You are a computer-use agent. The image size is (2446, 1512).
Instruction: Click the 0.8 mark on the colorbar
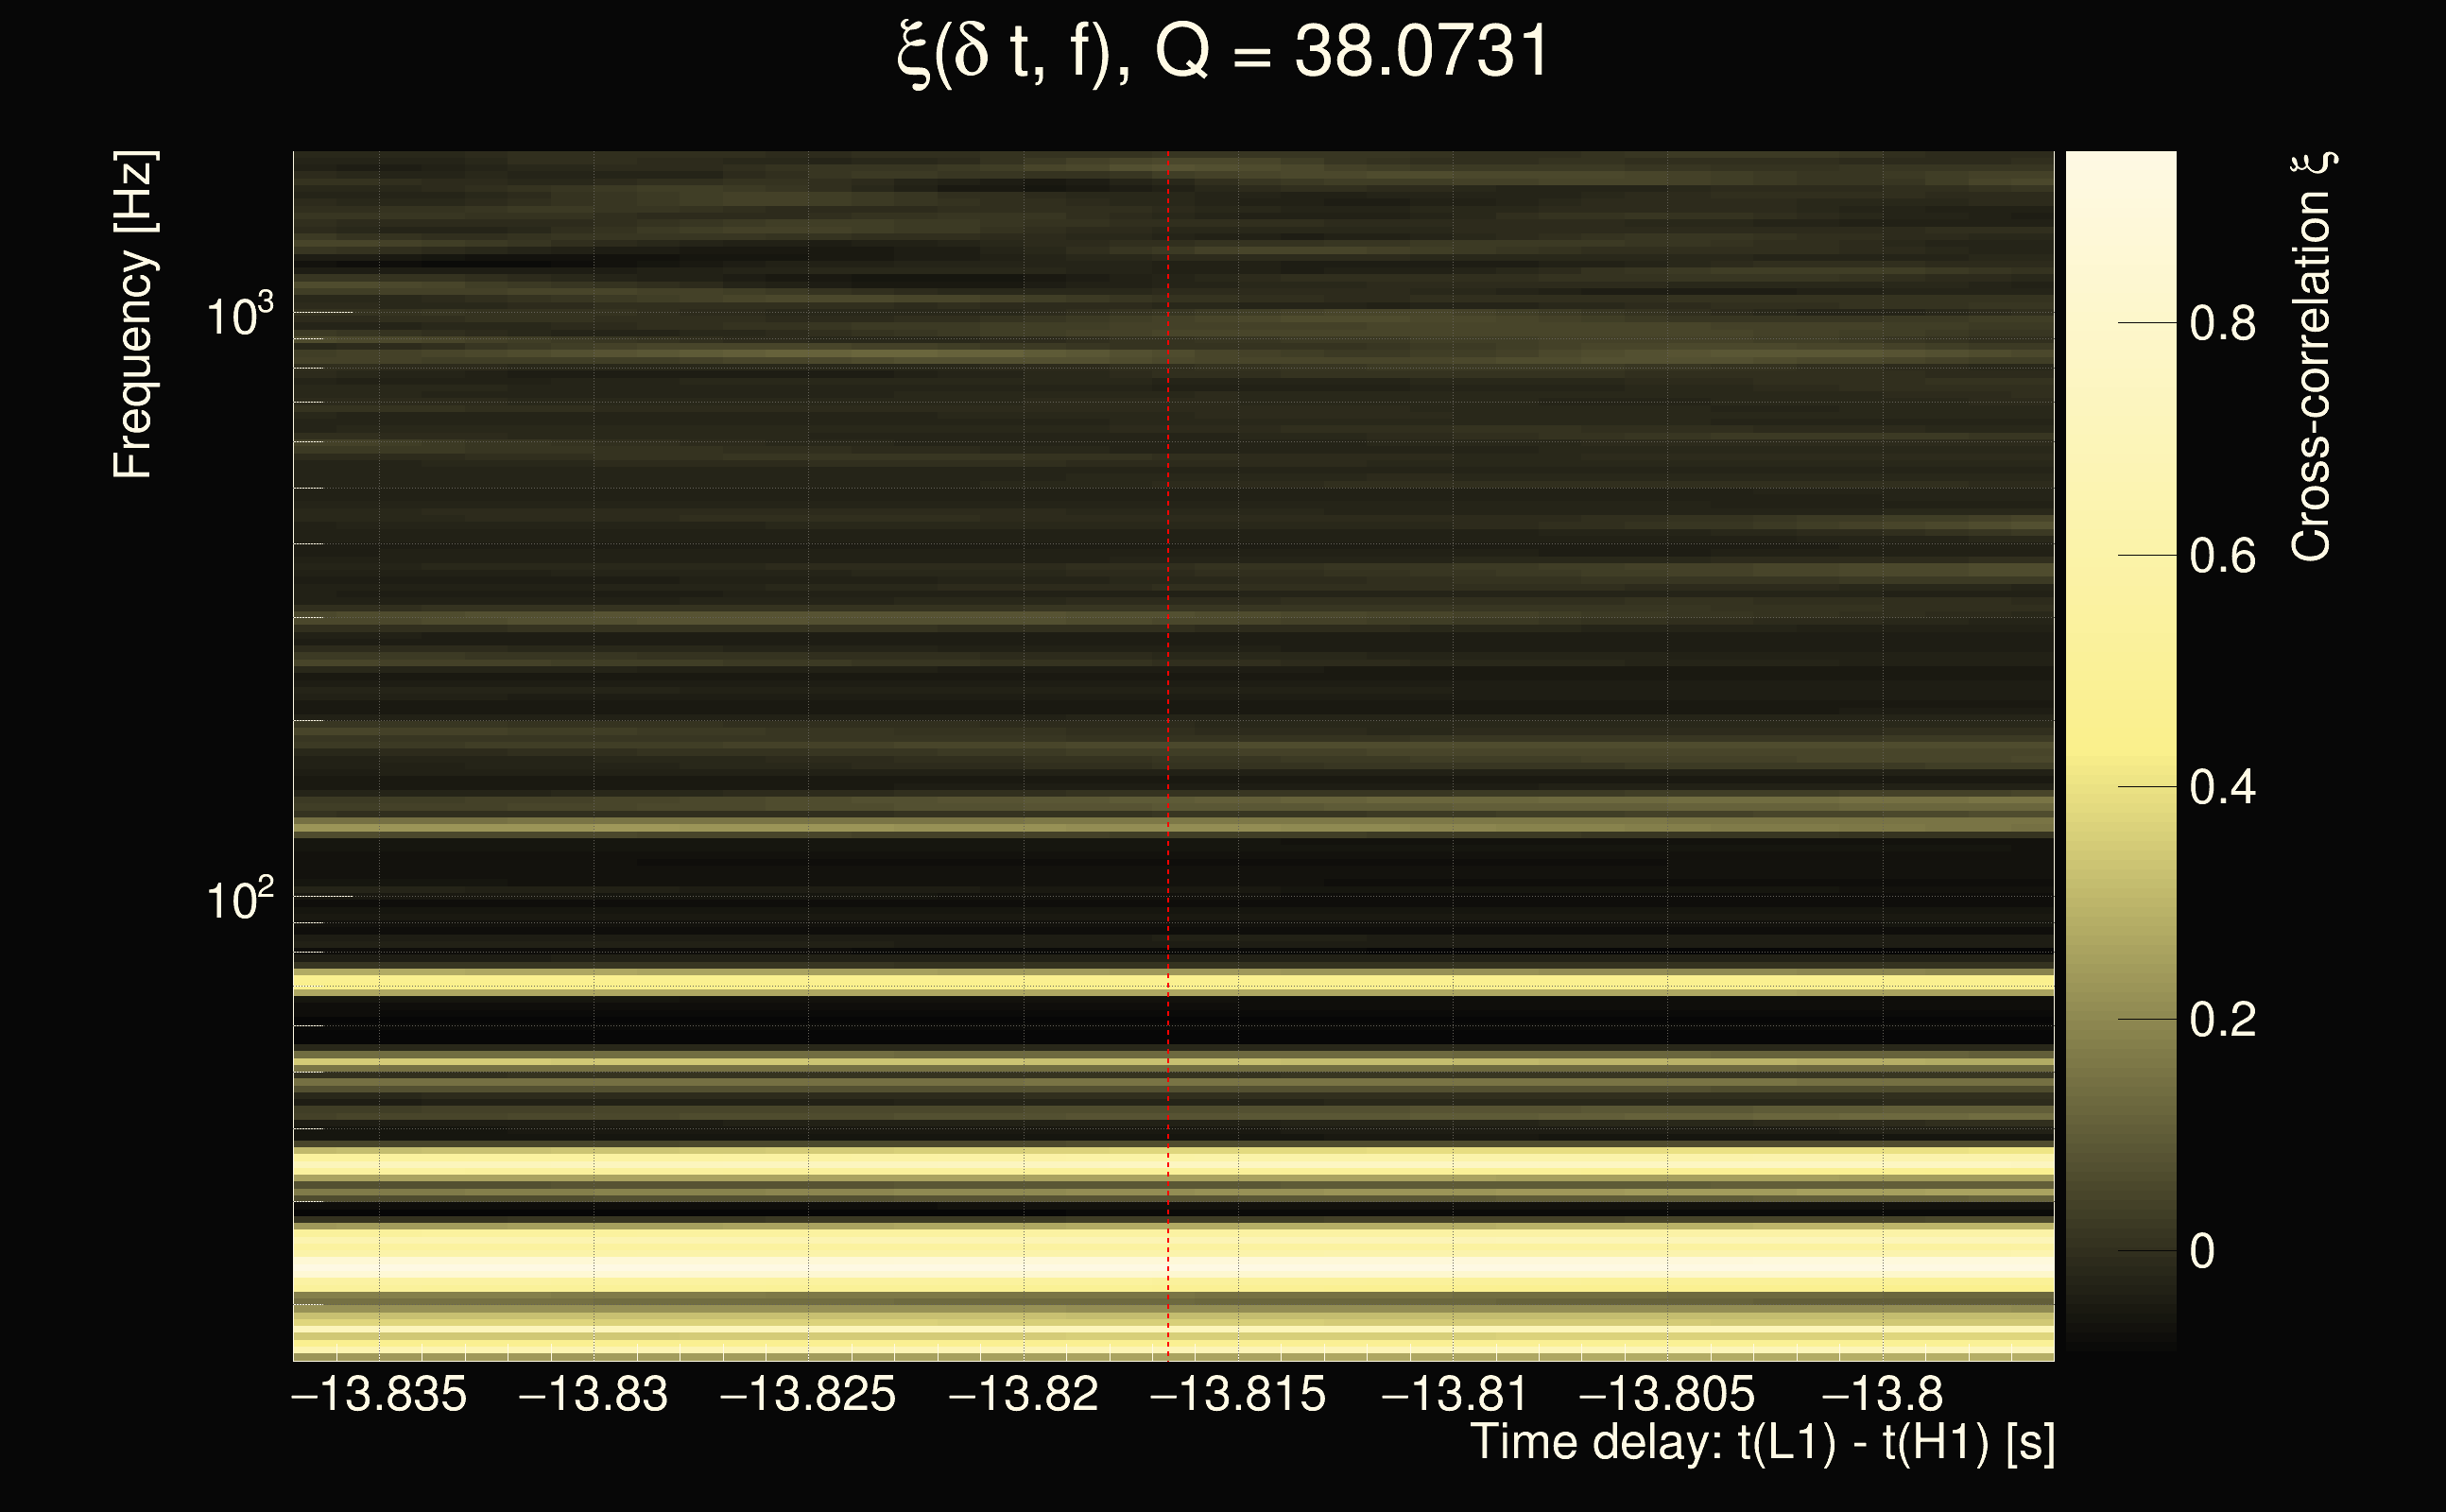click(x=2222, y=324)
